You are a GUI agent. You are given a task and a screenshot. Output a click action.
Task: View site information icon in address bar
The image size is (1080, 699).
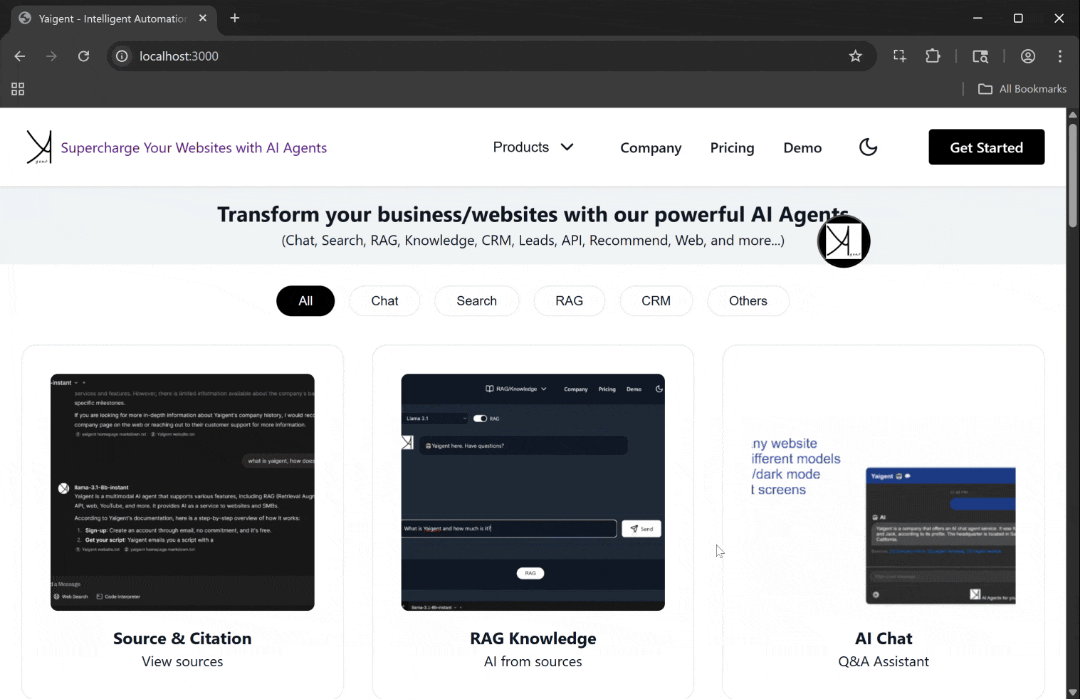pos(122,56)
